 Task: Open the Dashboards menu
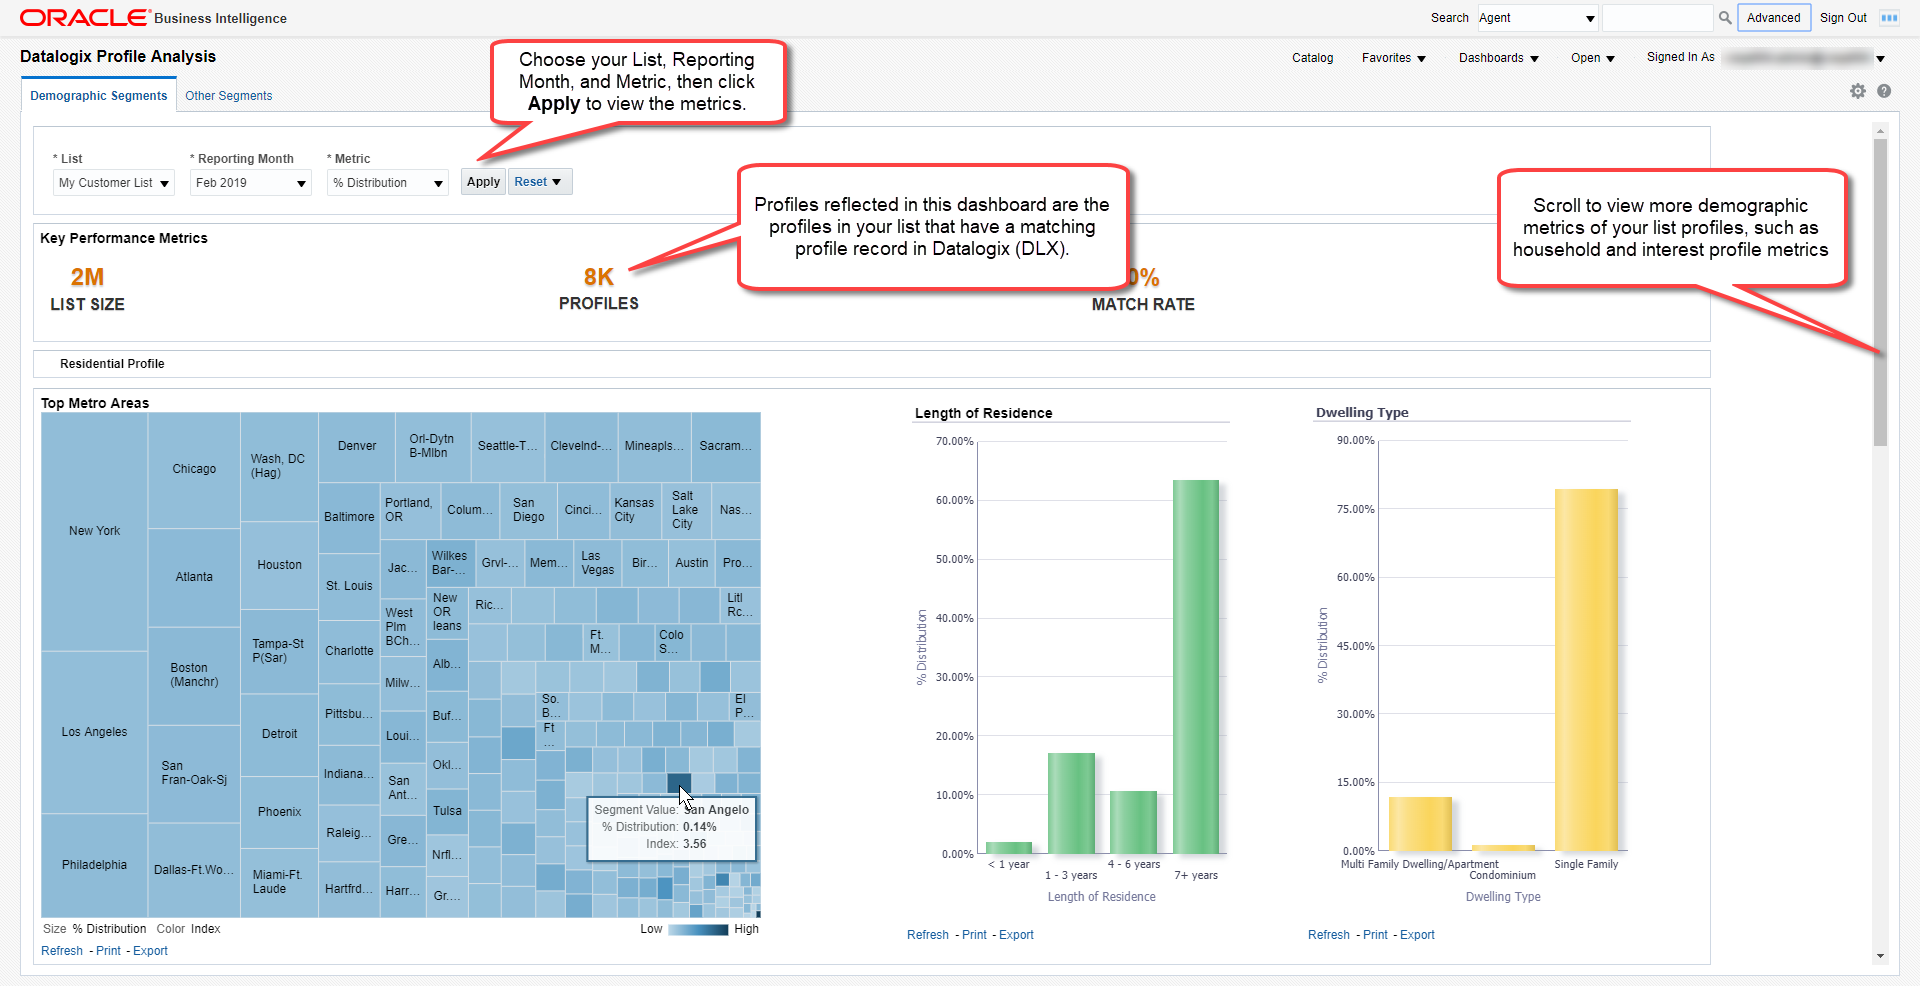point(1498,58)
